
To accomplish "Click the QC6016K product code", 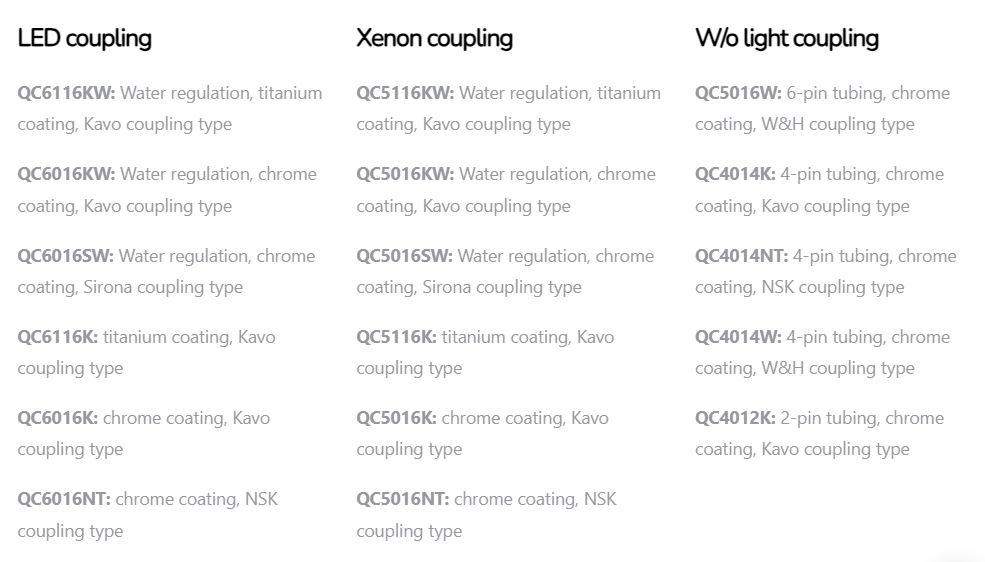I will click(x=57, y=418).
